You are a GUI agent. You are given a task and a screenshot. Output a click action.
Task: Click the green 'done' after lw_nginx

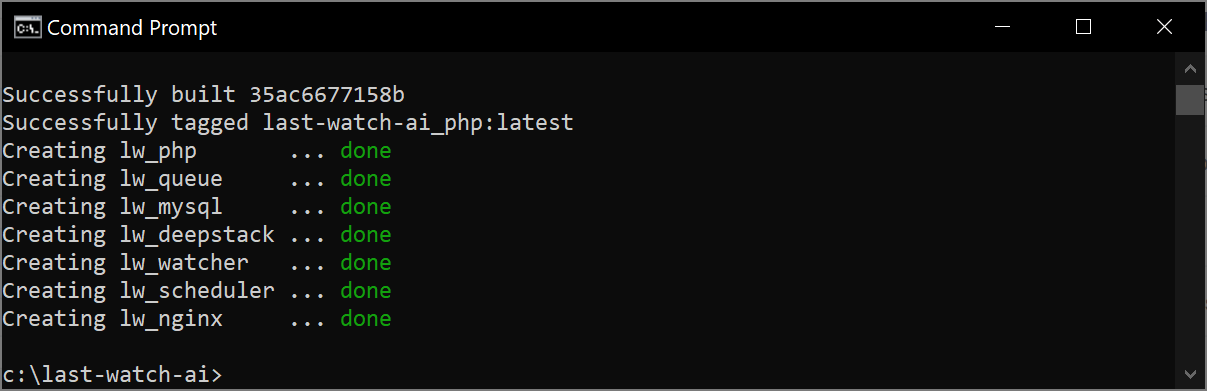tap(366, 319)
